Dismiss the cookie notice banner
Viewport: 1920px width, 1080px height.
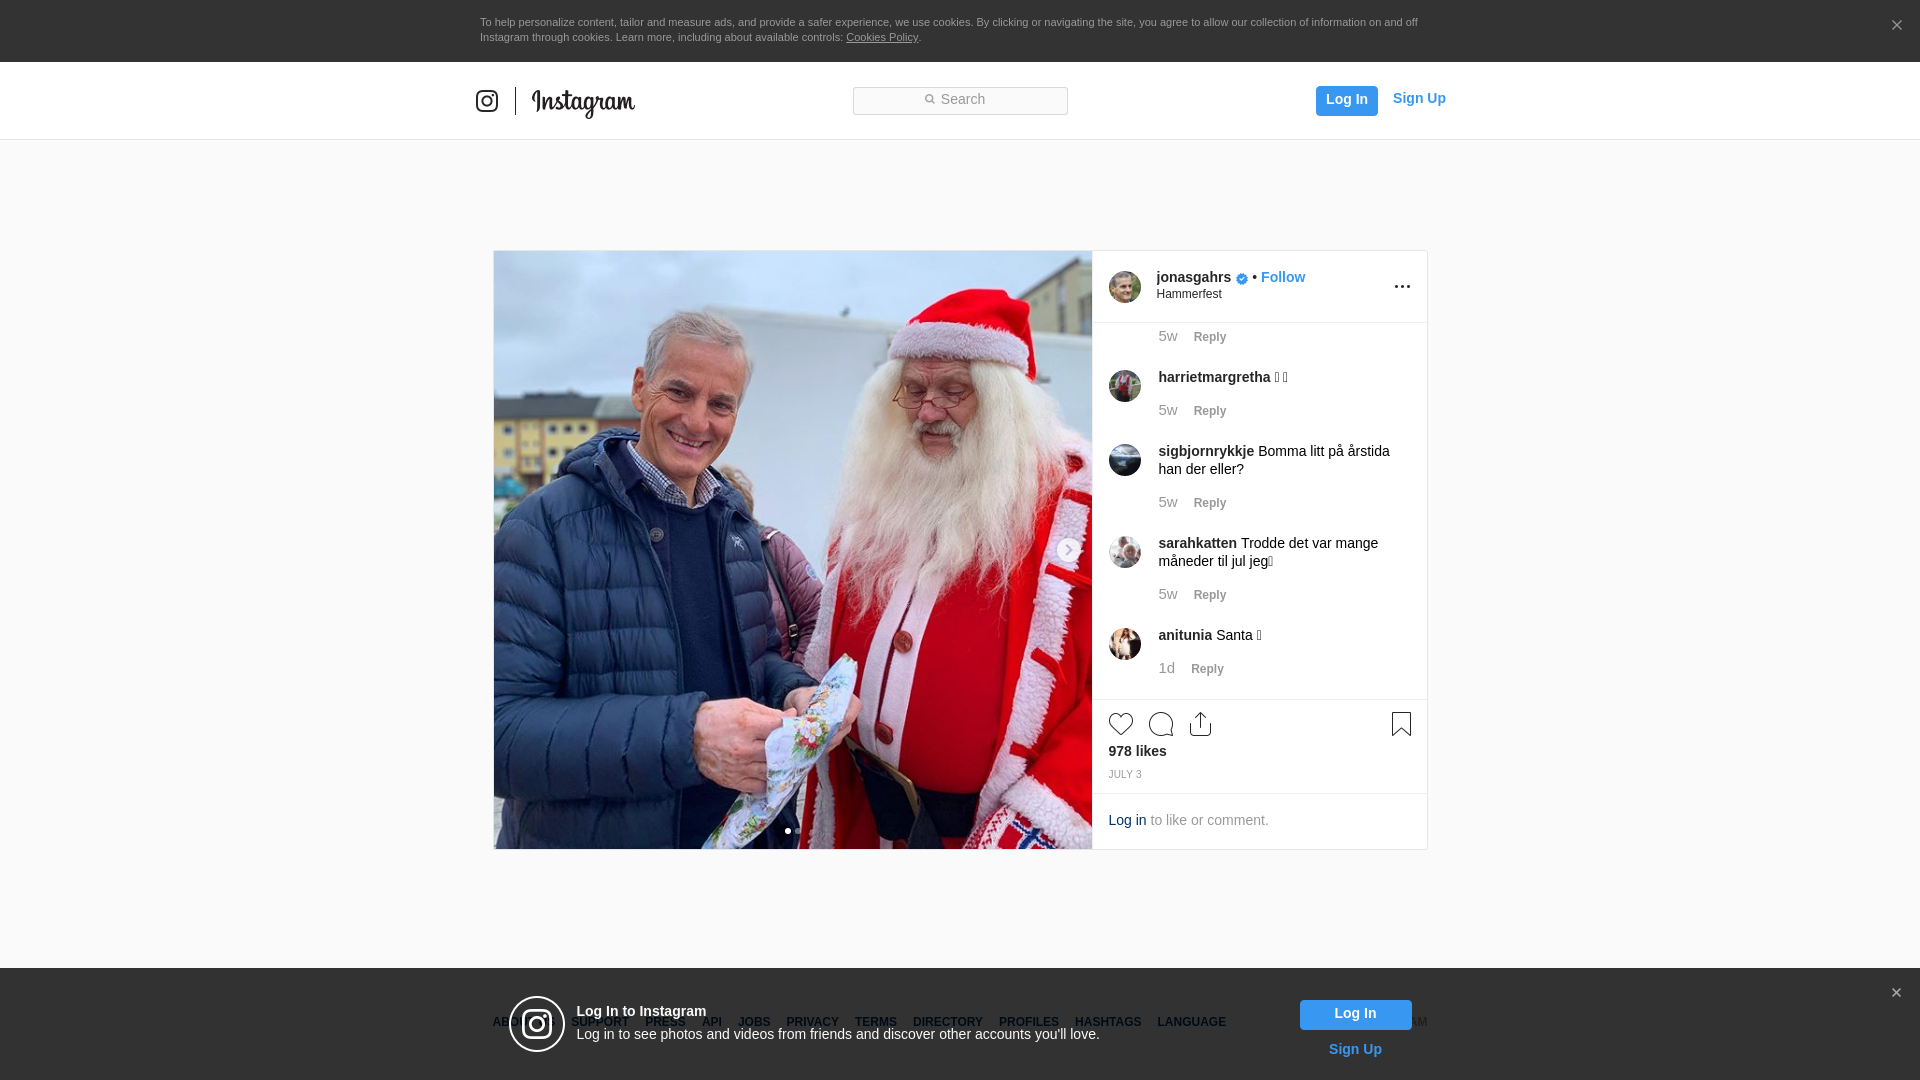[1896, 26]
